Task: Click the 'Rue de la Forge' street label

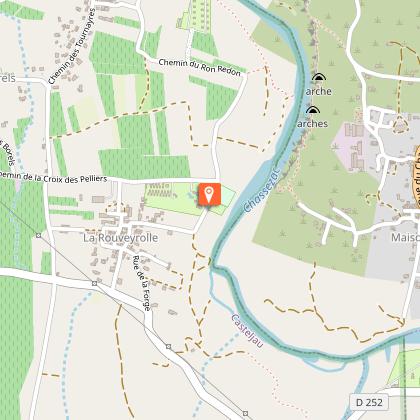Action: coord(142,283)
